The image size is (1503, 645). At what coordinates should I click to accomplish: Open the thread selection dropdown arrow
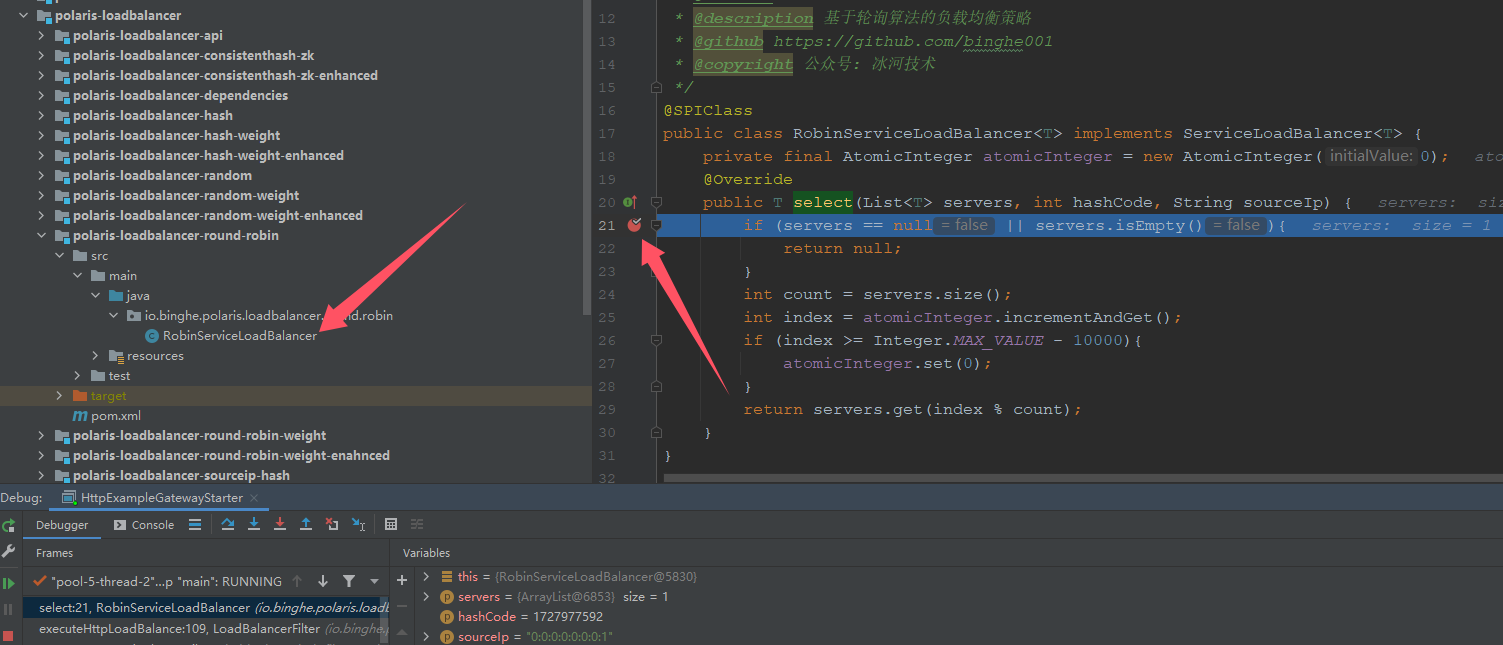pos(374,581)
